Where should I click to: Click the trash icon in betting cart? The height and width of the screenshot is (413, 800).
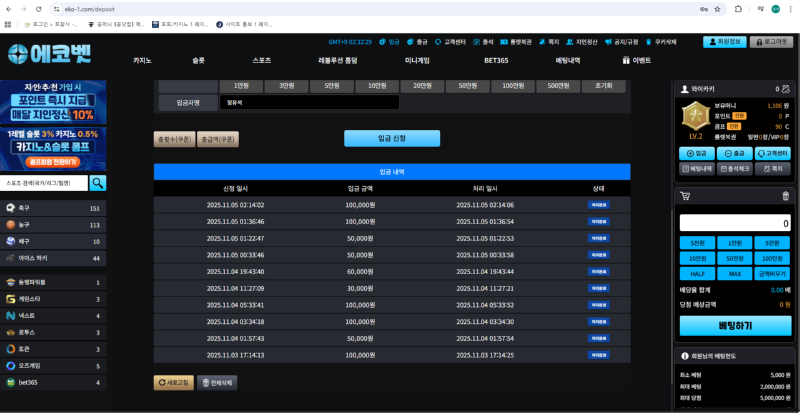coord(785,196)
